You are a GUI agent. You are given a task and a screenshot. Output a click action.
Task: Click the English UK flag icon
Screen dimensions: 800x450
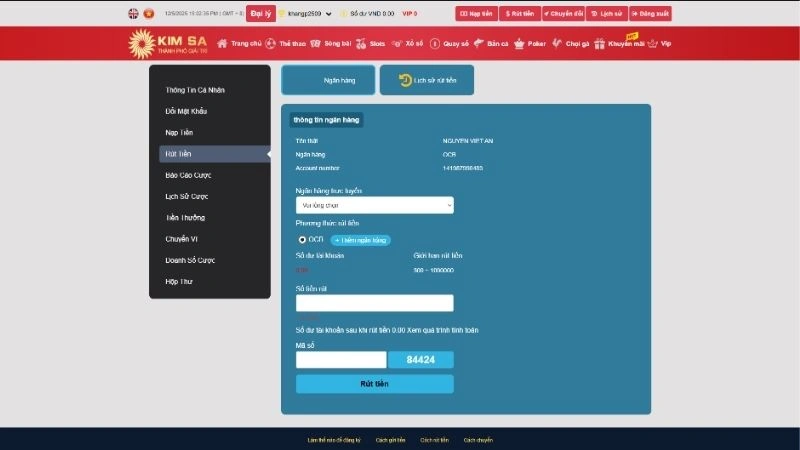pos(134,14)
